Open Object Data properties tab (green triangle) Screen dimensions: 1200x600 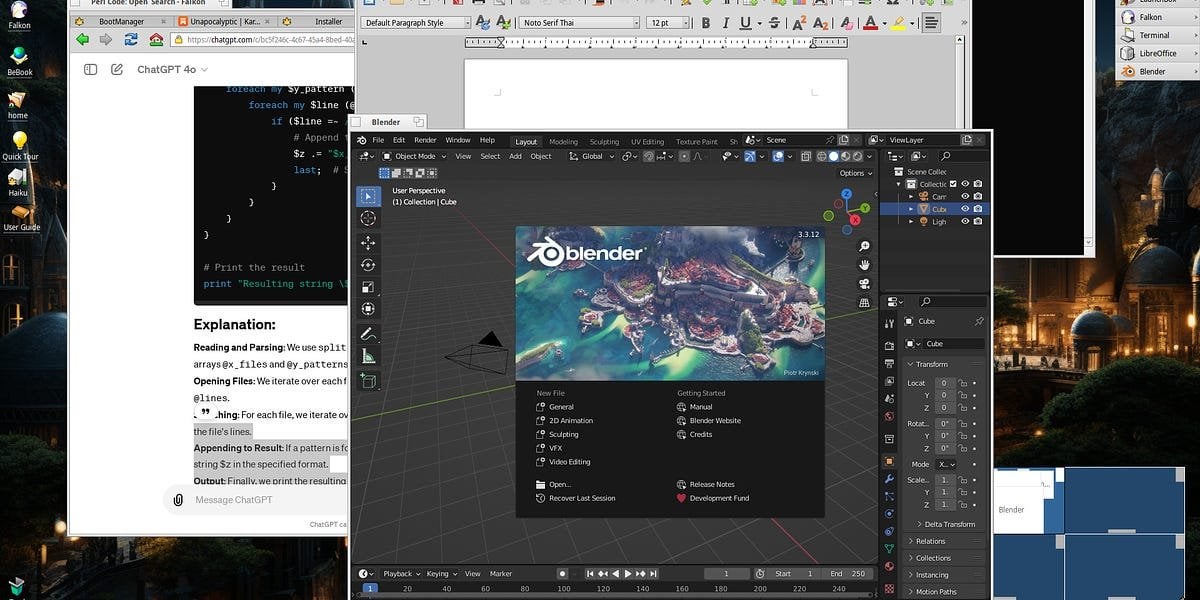click(x=889, y=549)
